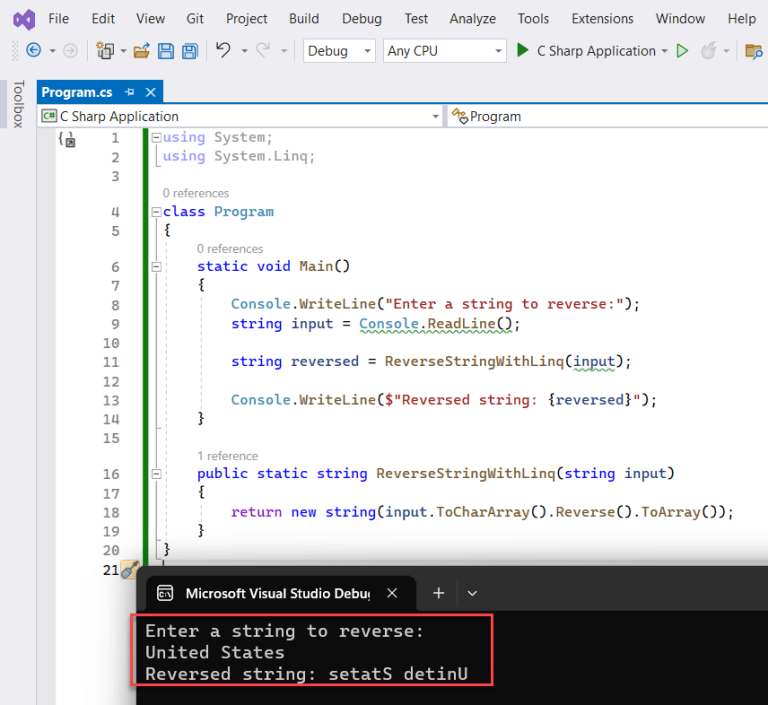This screenshot has width=768, height=705.
Task: Close the Microsoft Visual Studio Debug console tab
Action: pos(392,593)
